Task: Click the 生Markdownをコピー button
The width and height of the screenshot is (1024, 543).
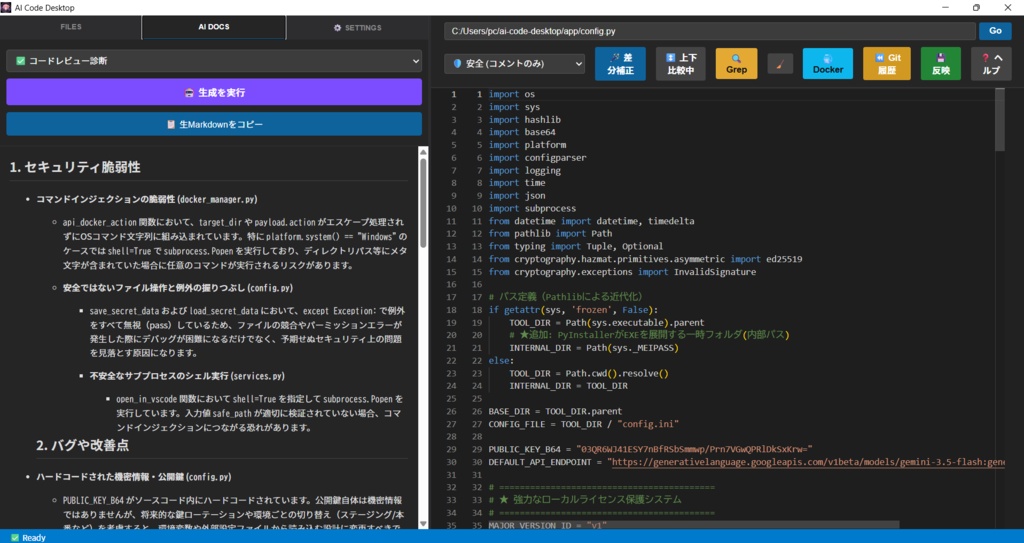Action: point(214,124)
